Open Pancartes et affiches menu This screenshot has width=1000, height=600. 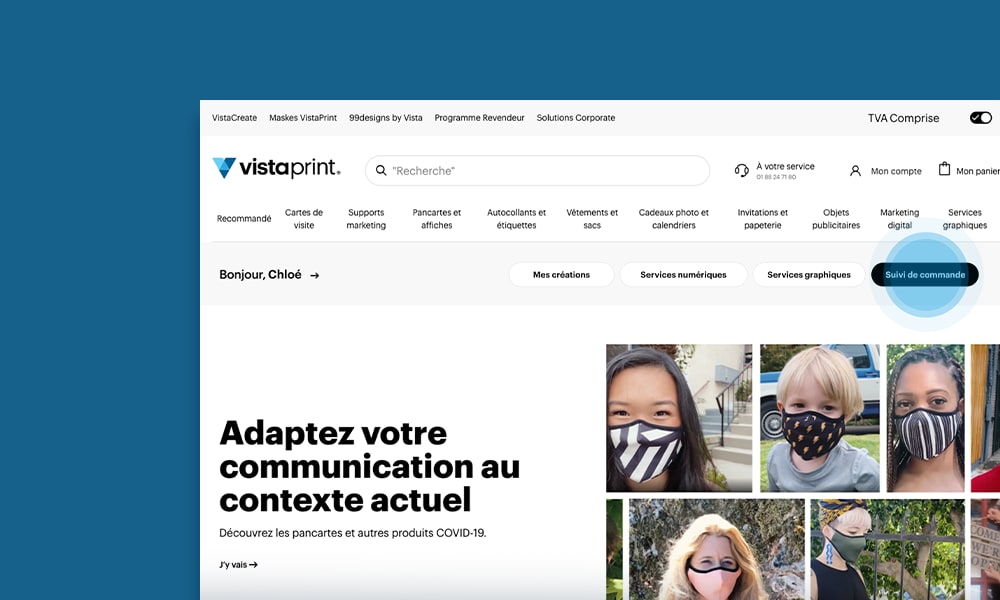click(x=436, y=219)
